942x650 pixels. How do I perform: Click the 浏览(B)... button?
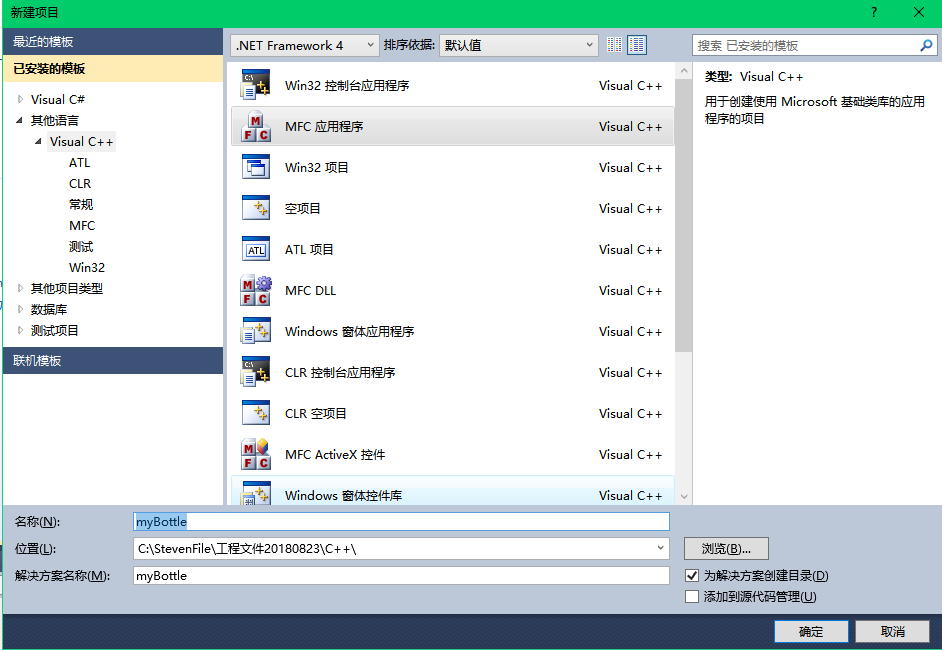(x=726, y=548)
